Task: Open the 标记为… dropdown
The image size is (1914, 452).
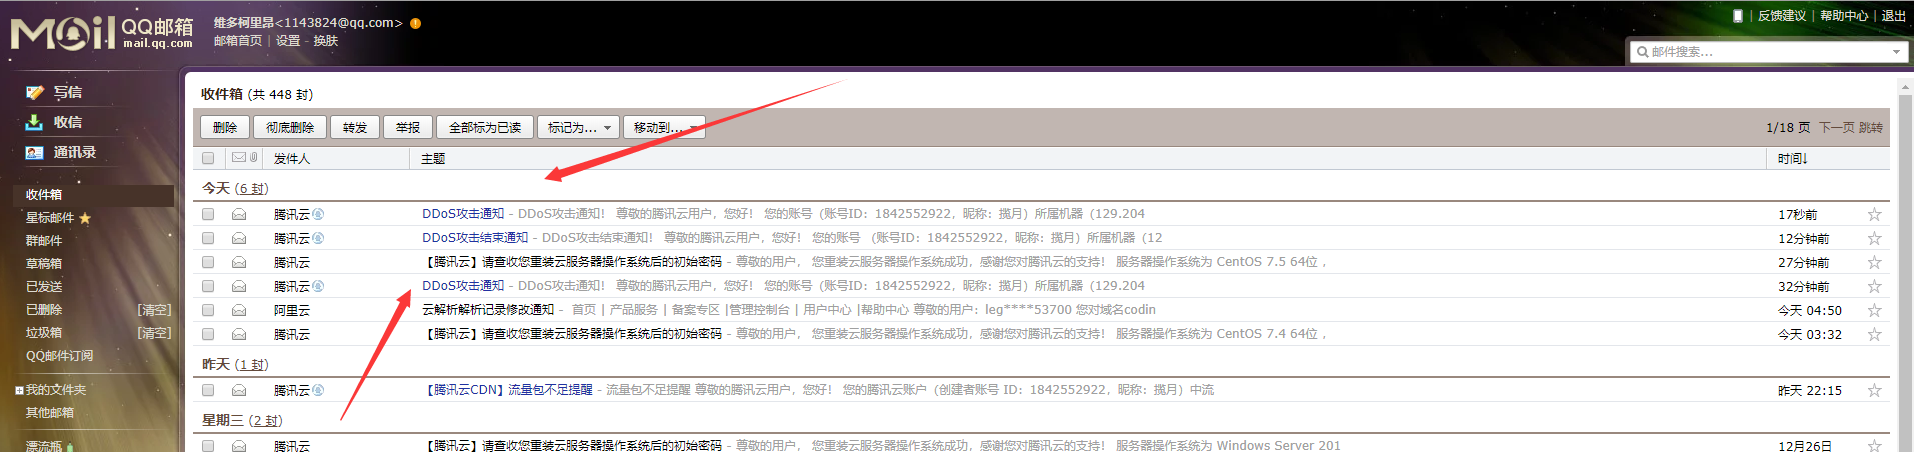Action: (x=578, y=127)
